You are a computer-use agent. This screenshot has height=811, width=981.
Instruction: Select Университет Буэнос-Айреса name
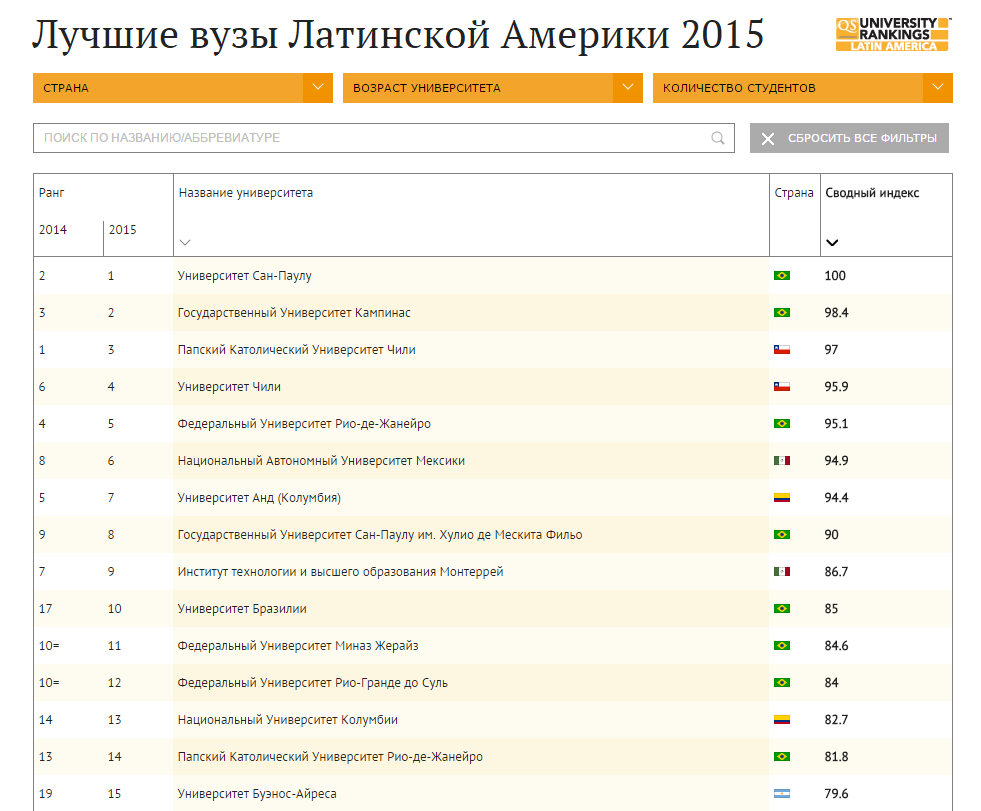coord(257,793)
